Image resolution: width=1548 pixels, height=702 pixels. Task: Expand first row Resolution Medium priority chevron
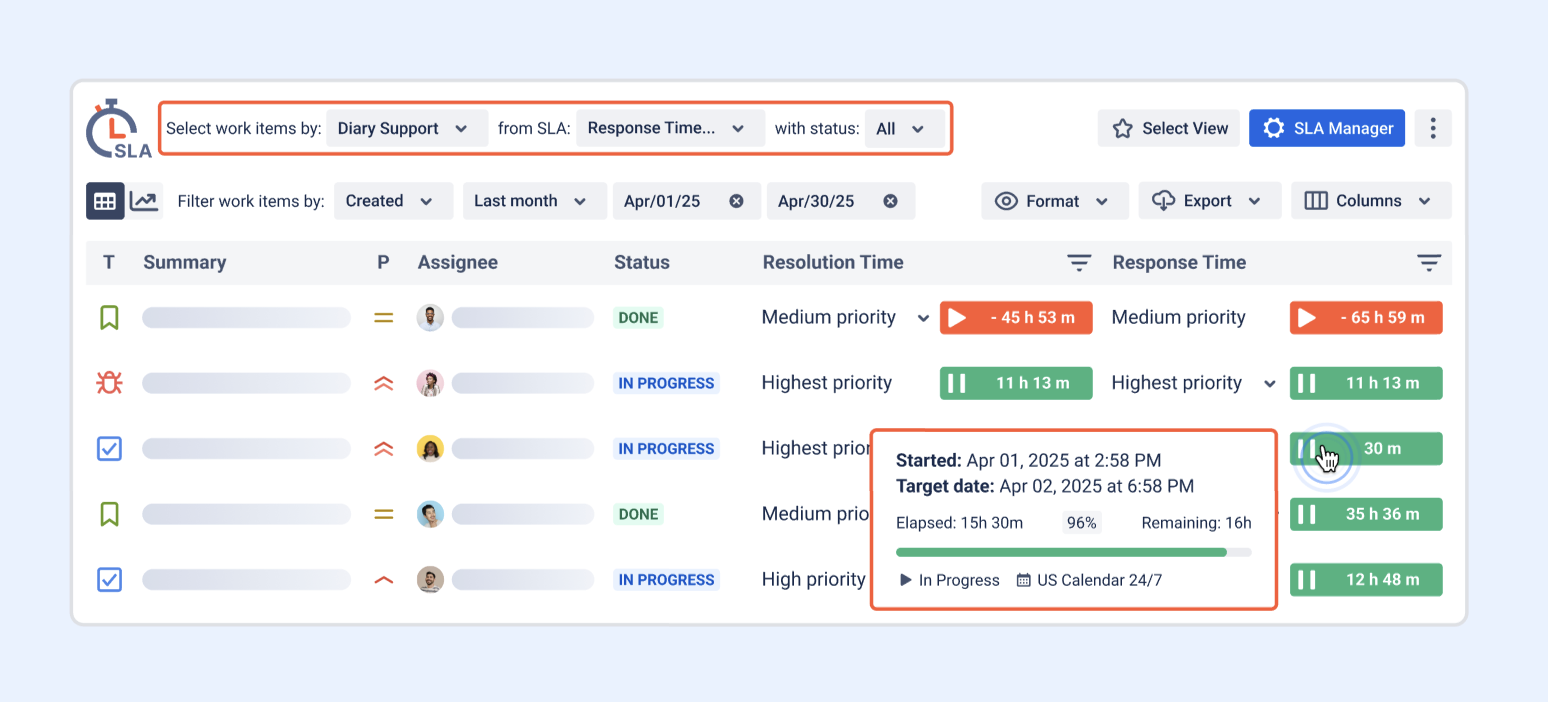(922, 319)
